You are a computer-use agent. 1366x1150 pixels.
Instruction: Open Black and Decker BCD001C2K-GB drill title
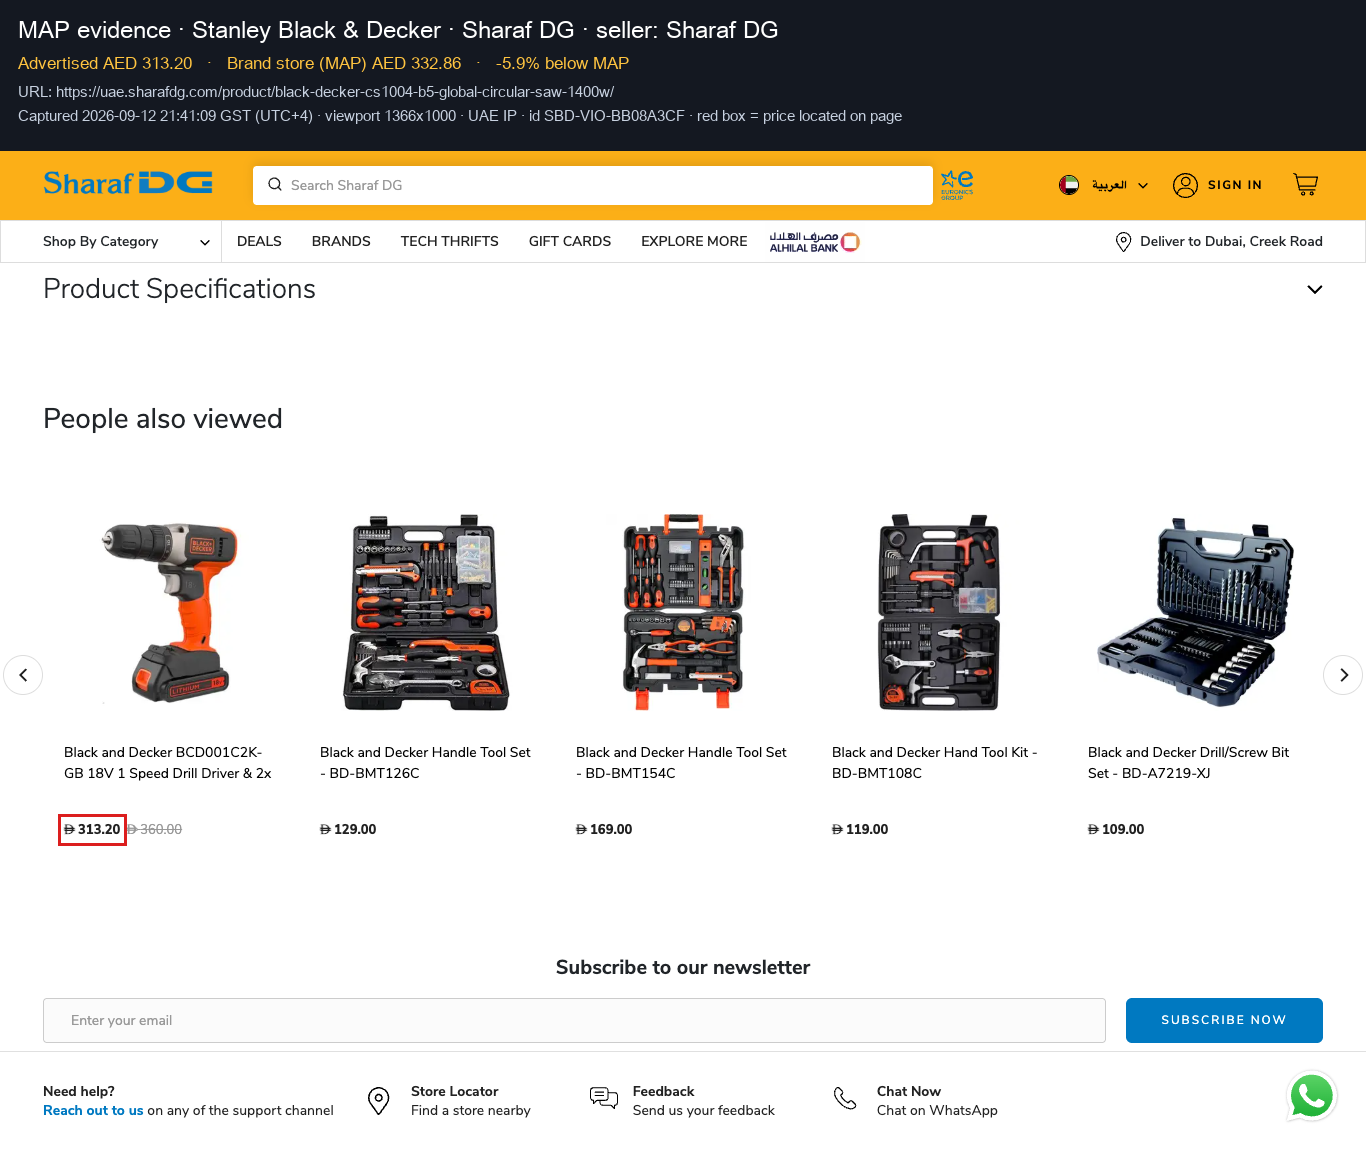click(168, 763)
